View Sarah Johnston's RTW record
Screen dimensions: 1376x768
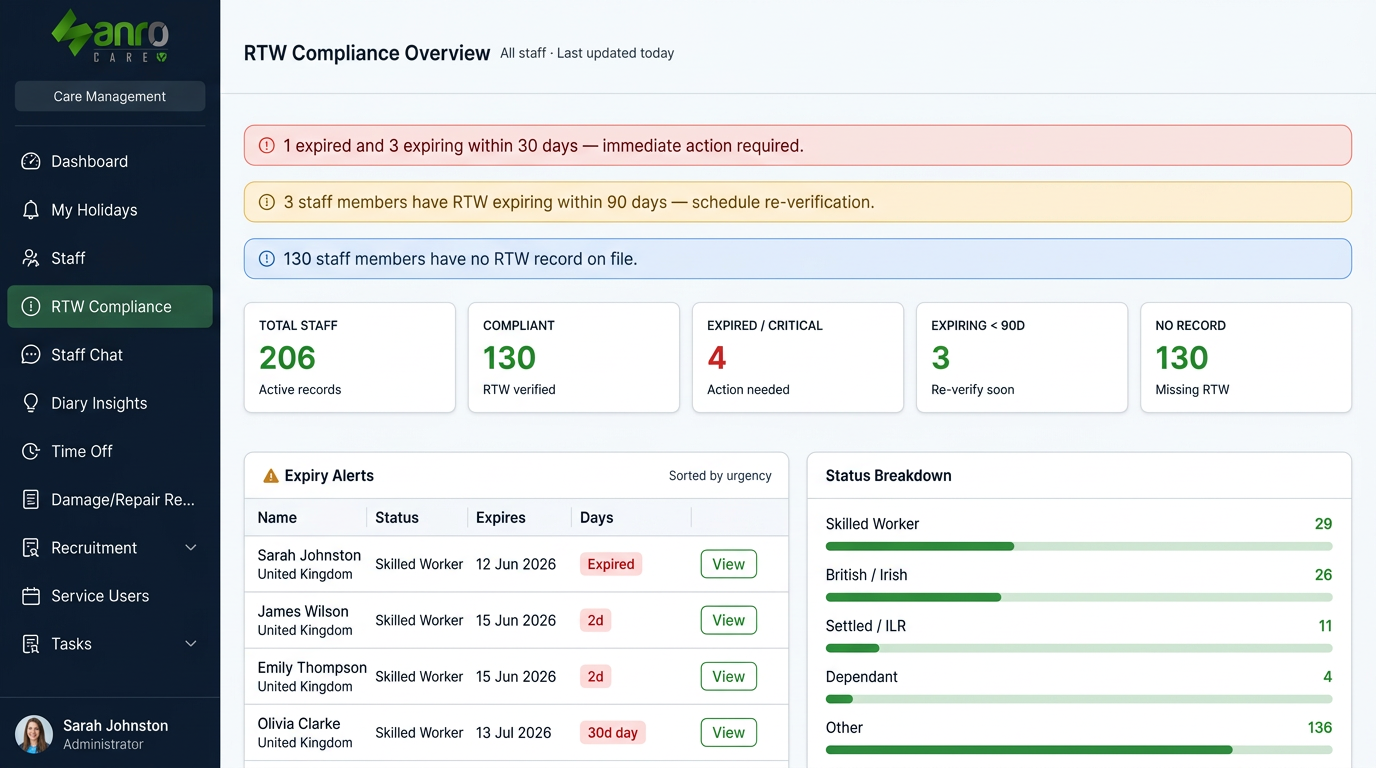point(728,564)
